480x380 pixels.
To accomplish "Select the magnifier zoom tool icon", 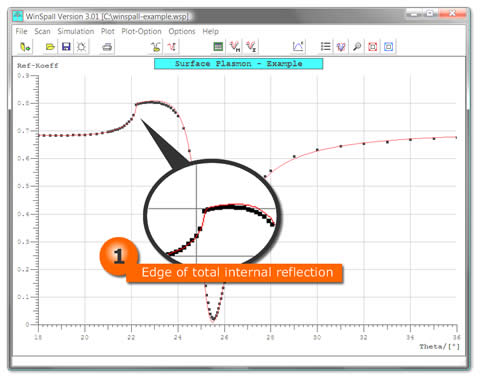I will [357, 47].
